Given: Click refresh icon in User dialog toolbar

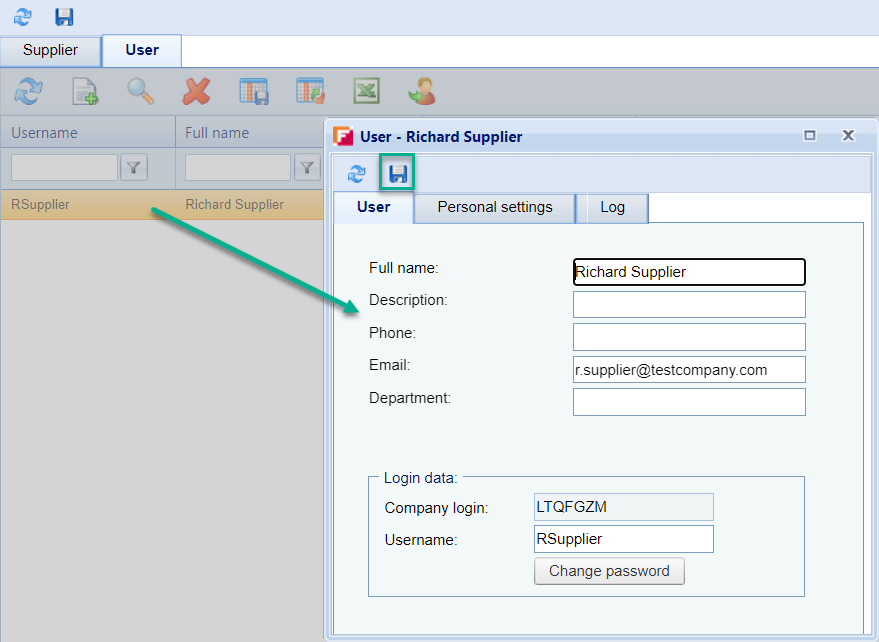Looking at the screenshot, I should [x=356, y=174].
